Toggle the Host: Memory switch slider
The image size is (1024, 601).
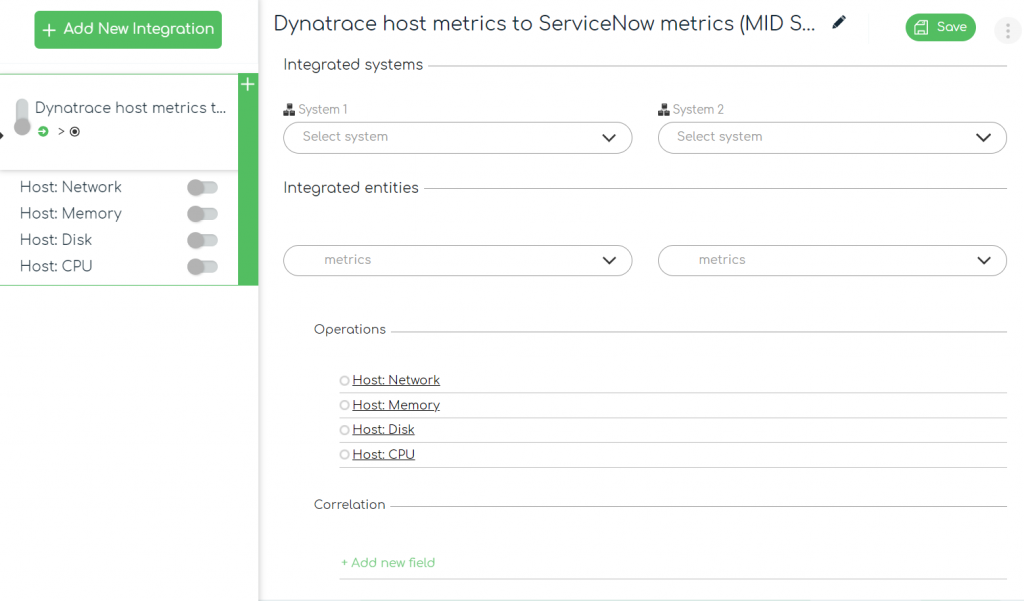[202, 213]
